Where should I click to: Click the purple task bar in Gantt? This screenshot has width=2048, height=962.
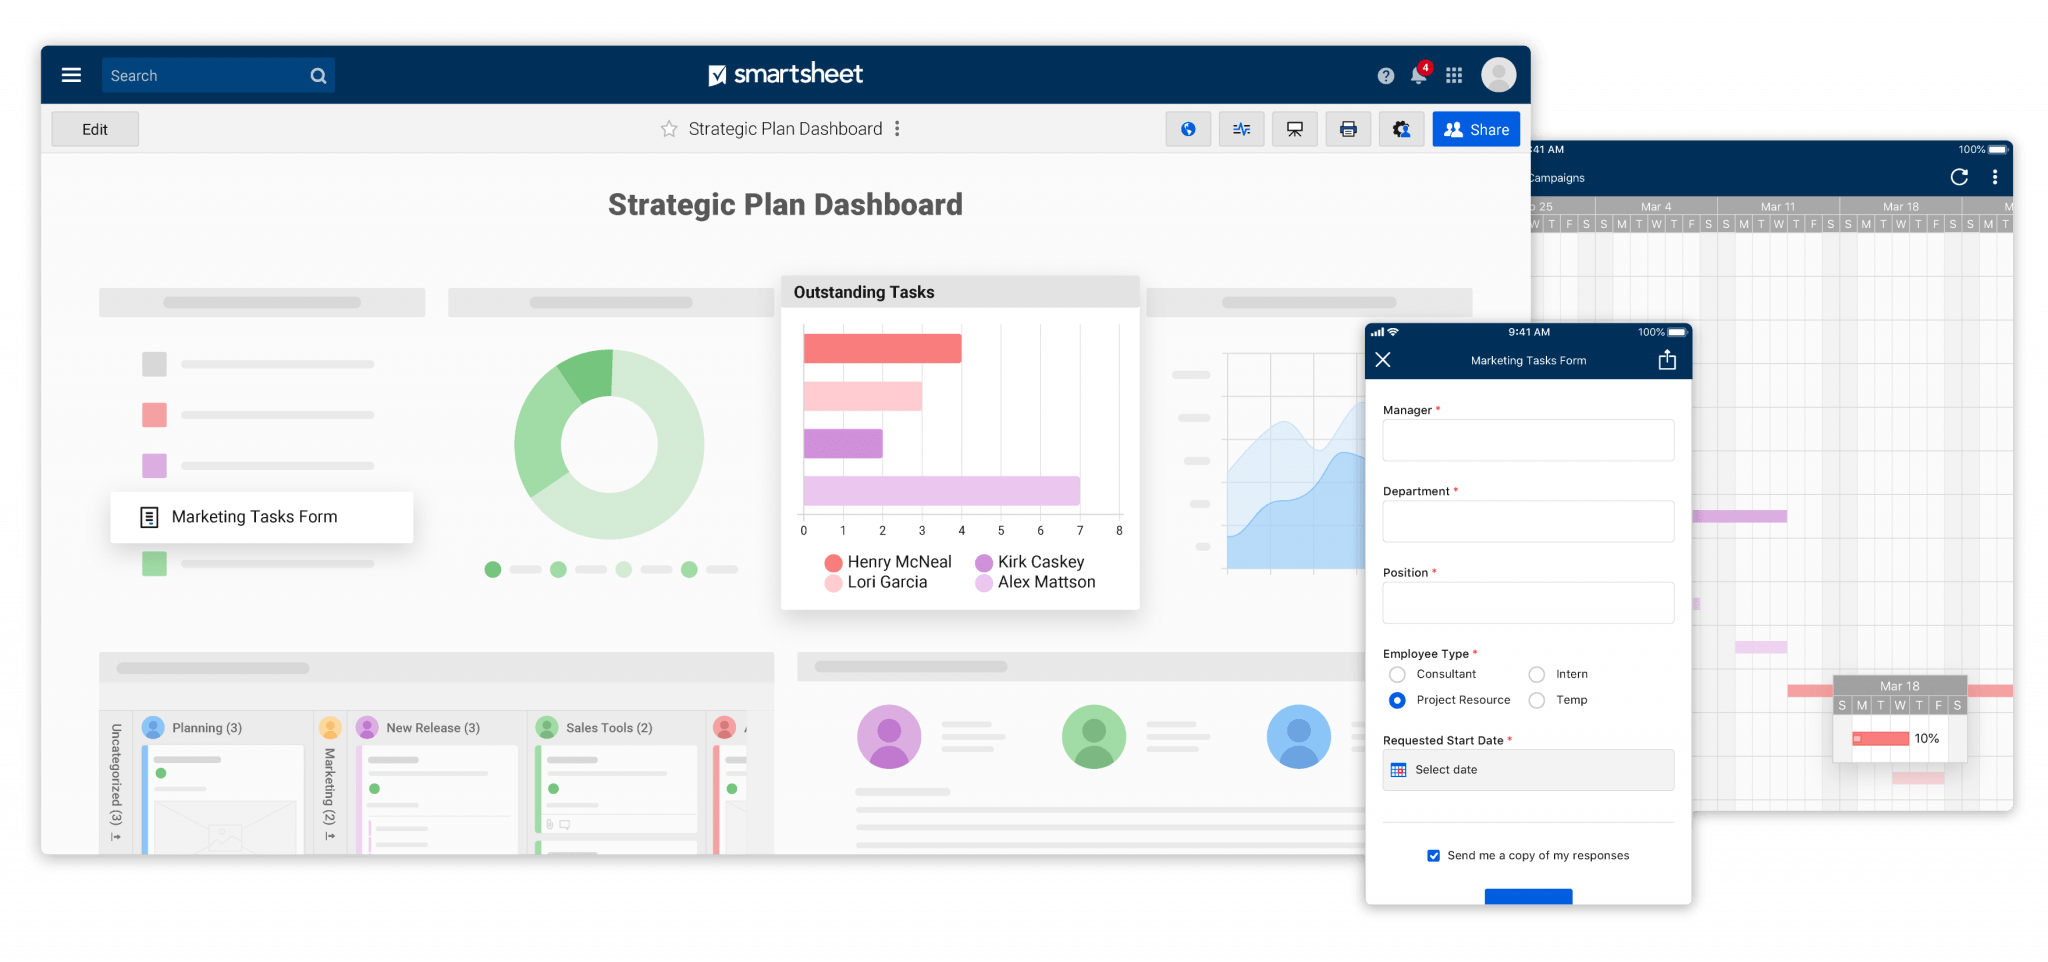pyautogui.click(x=1739, y=517)
